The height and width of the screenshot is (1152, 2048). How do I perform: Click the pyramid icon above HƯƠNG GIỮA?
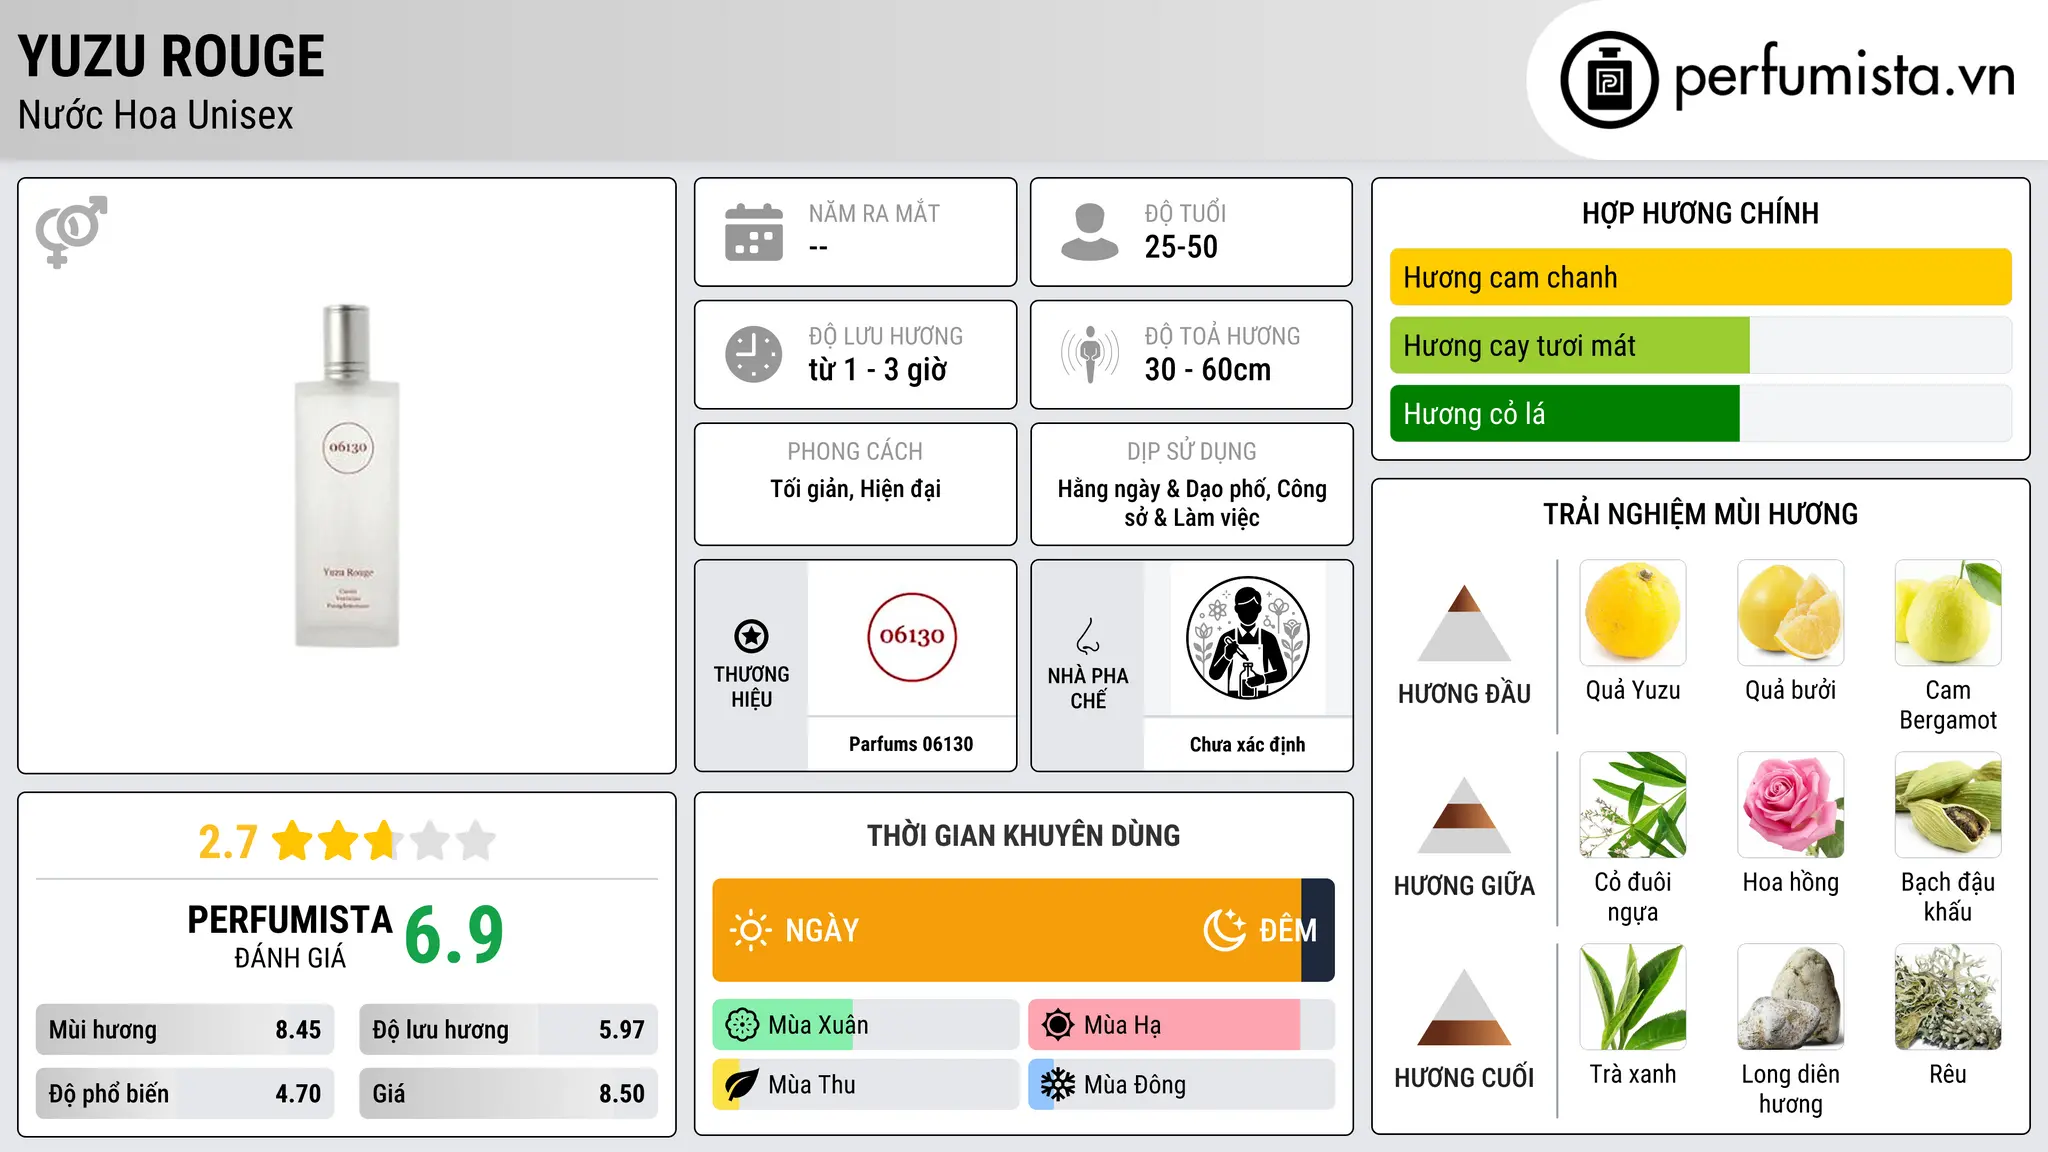(1464, 815)
